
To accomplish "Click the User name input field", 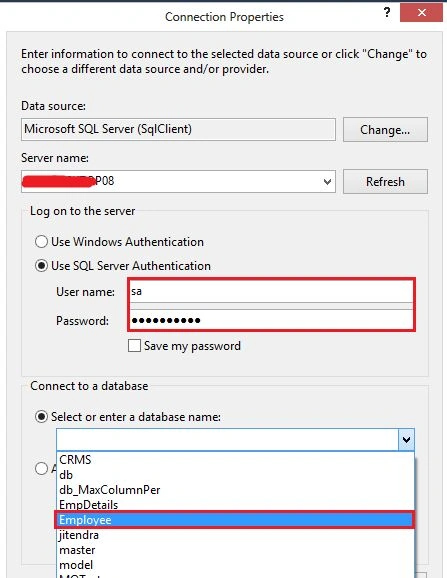I will (x=272, y=292).
